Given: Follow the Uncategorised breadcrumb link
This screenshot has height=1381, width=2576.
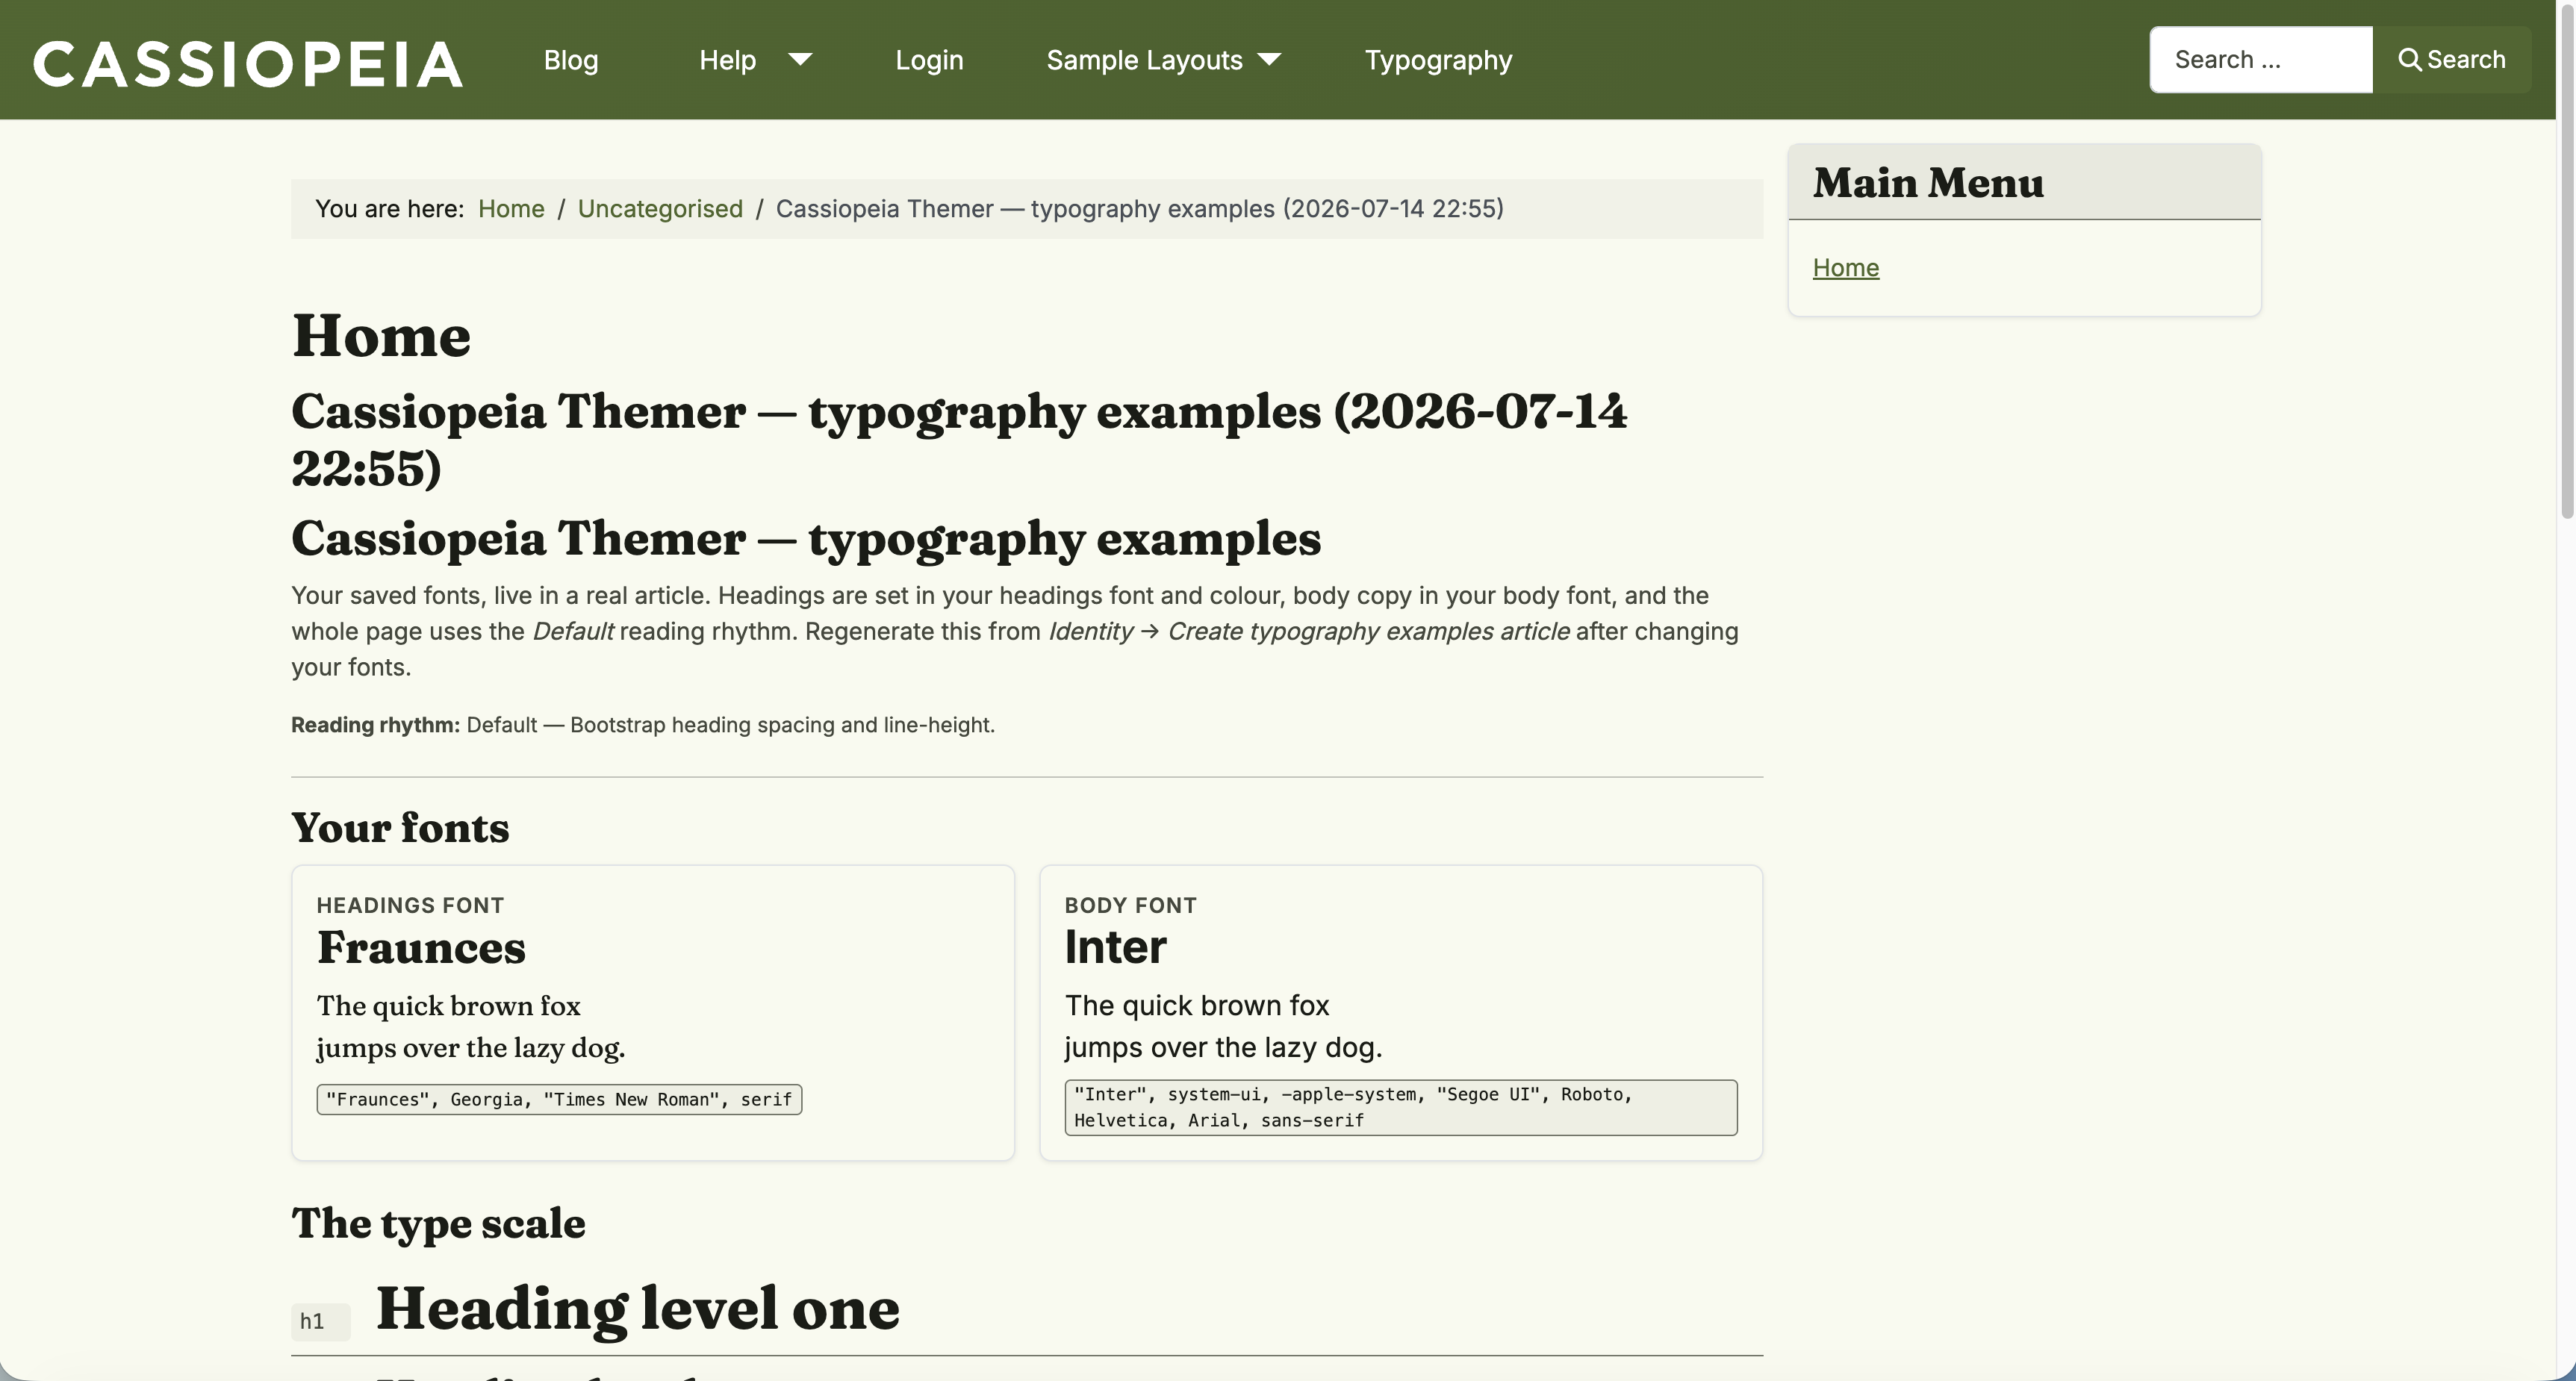Looking at the screenshot, I should pos(660,208).
